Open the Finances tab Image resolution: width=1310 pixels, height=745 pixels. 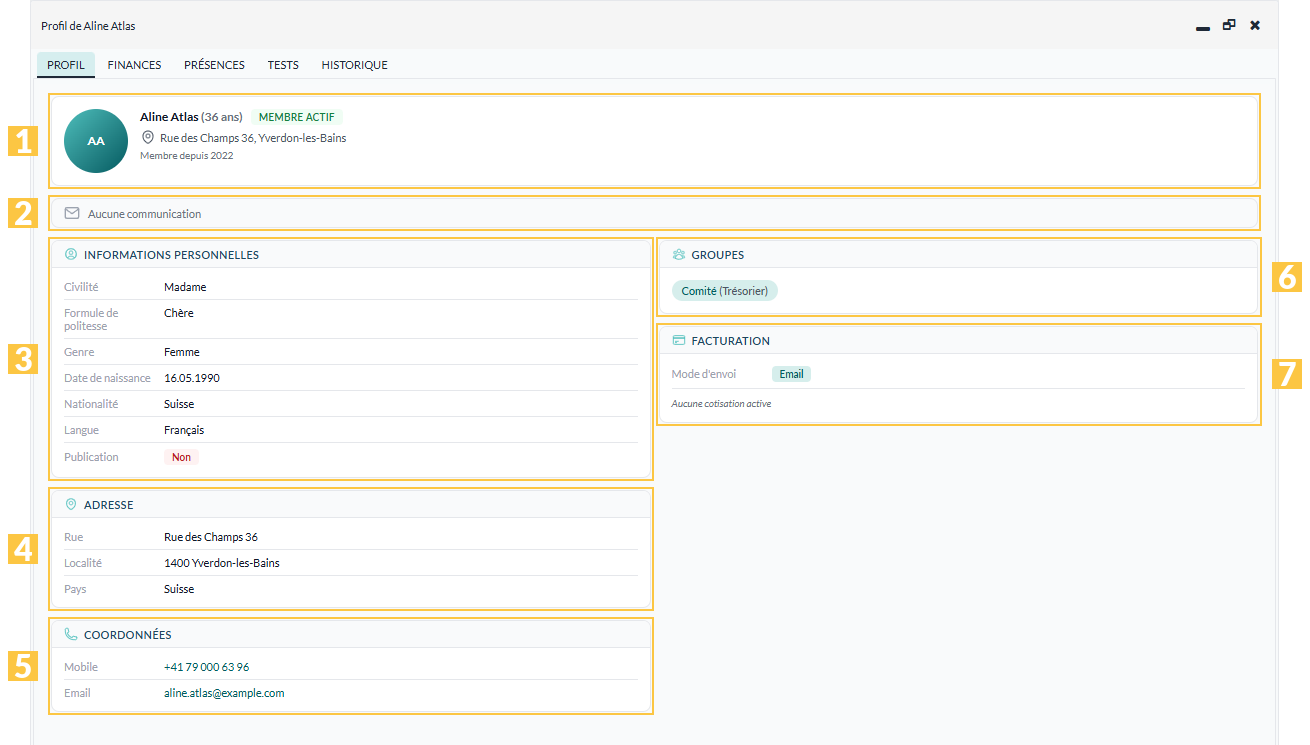point(134,65)
